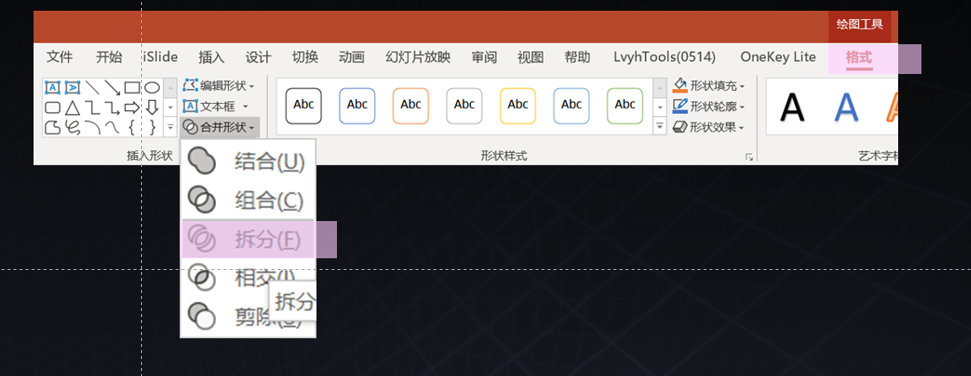The width and height of the screenshot is (971, 376).
Task: Select the freeform shape tool
Action: click(53, 128)
